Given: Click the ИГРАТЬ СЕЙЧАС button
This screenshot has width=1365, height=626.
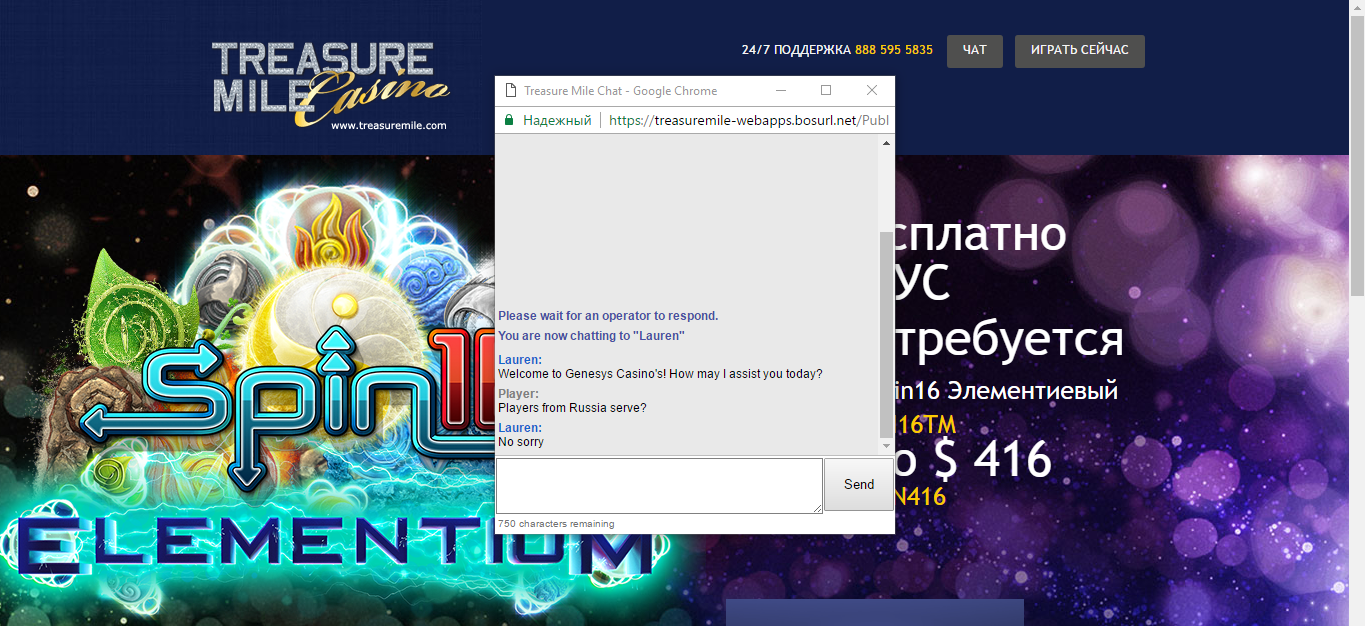Looking at the screenshot, I should (1080, 51).
